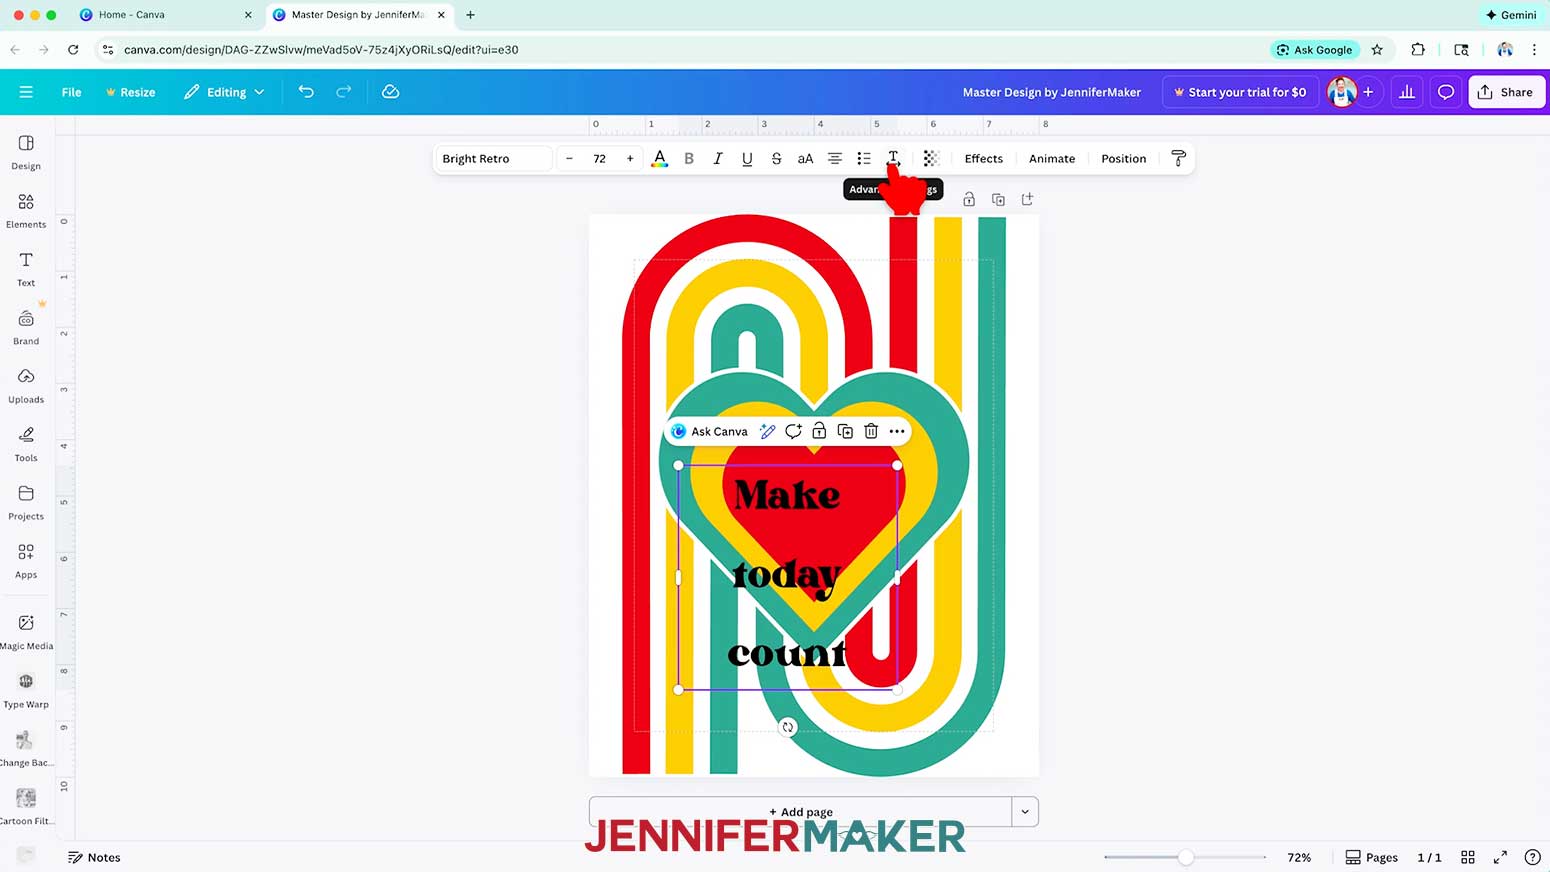Add collaborator with plus button
The width and height of the screenshot is (1550, 872).
[x=1368, y=92]
